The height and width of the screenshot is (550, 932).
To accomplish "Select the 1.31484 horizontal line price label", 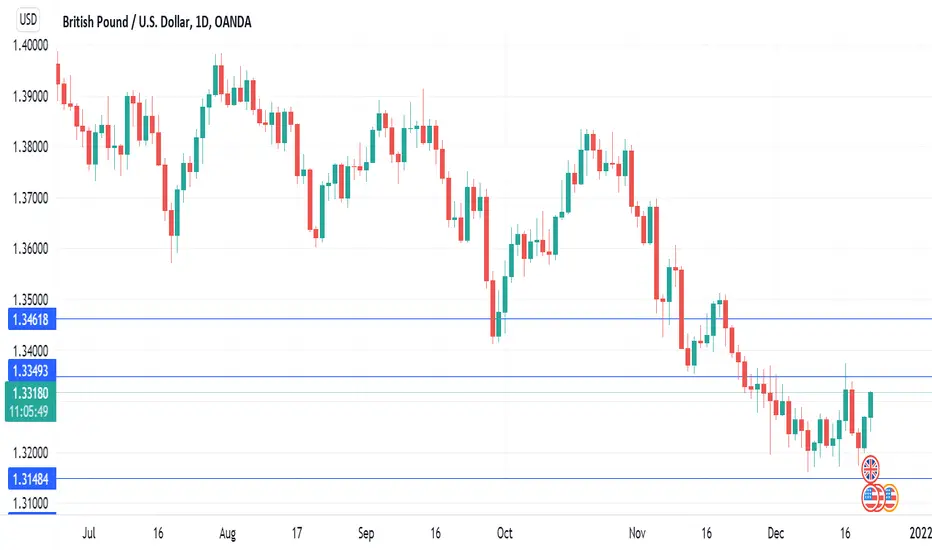I will click(x=31, y=479).
